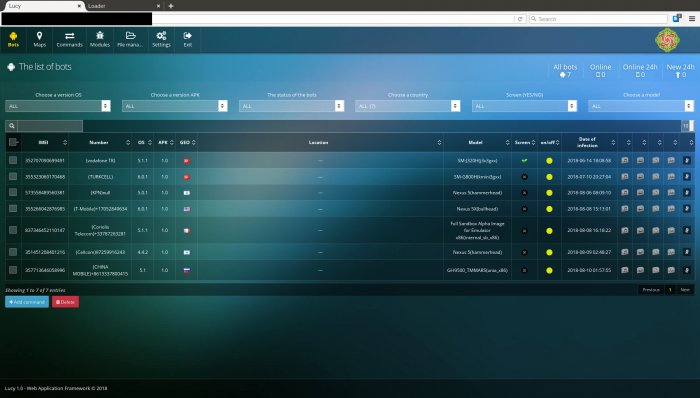The image size is (700, 398).
Task: Sort the table by Date of infection
Action: [589, 142]
